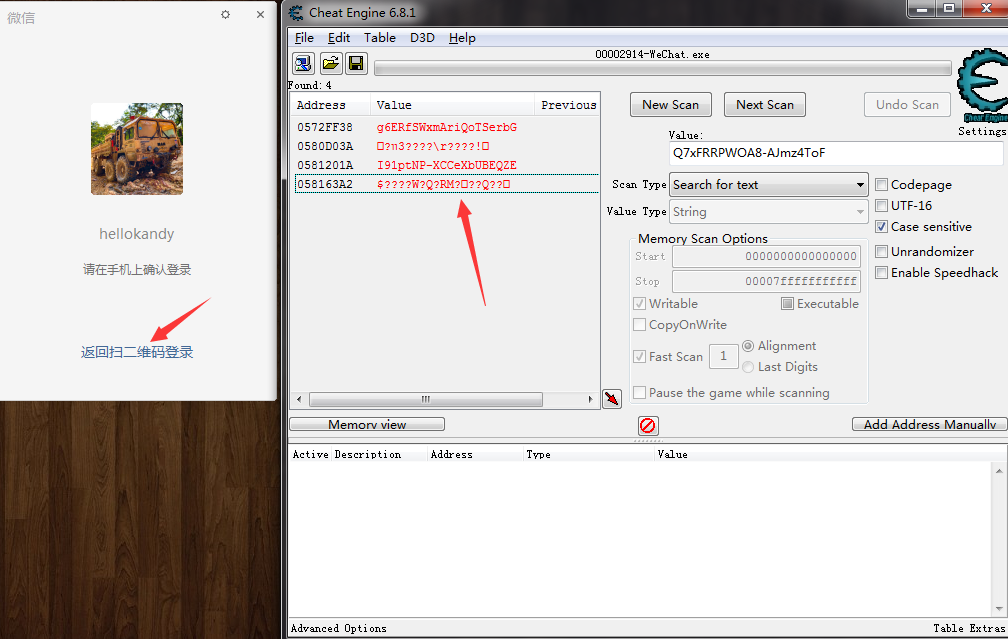The width and height of the screenshot is (1008, 639).
Task: Open the Value Type dropdown
Action: pyautogui.click(x=768, y=212)
